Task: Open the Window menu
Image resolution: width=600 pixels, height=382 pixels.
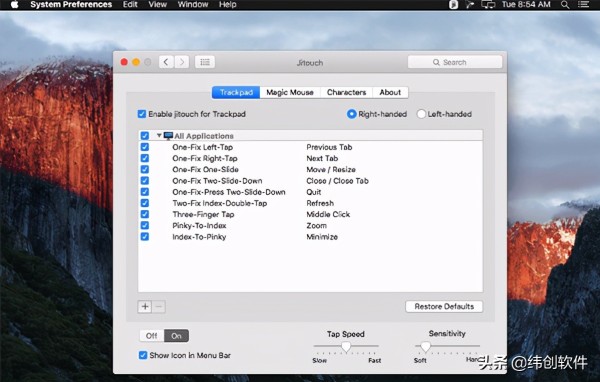Action: [x=193, y=5]
